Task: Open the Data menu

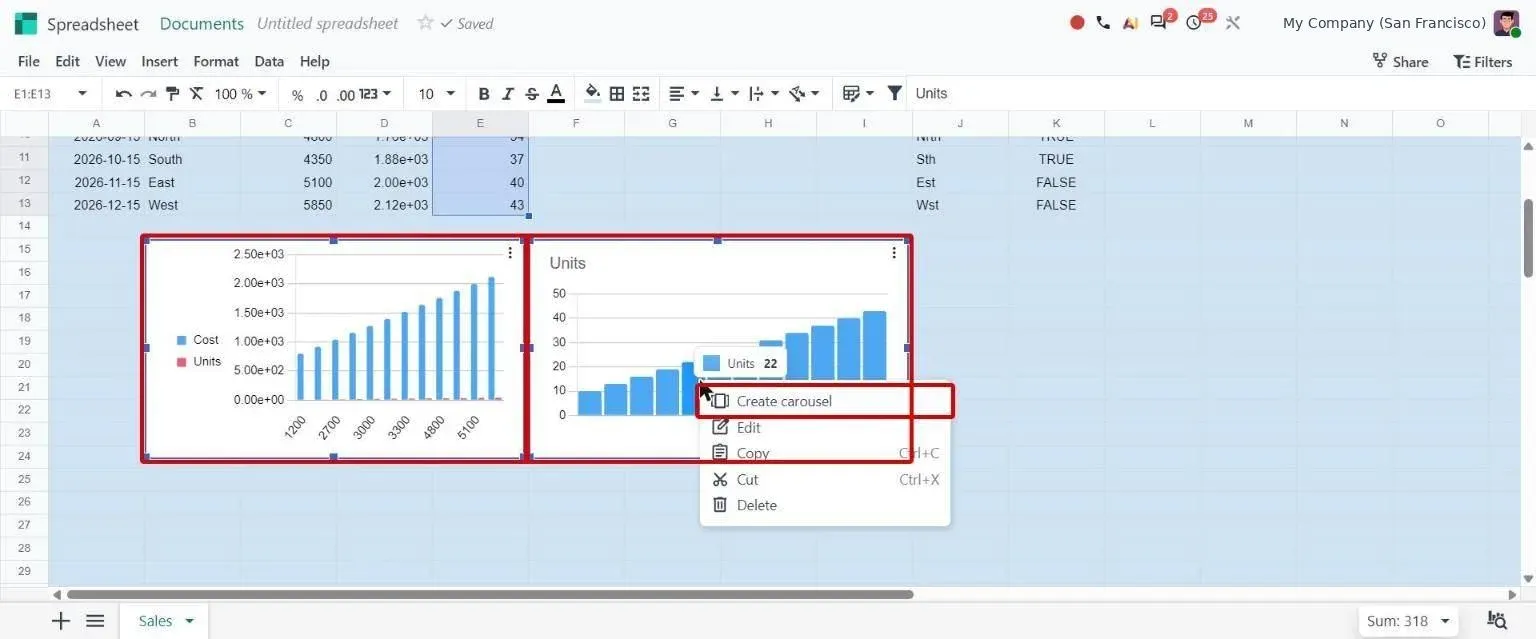Action: click(x=269, y=61)
